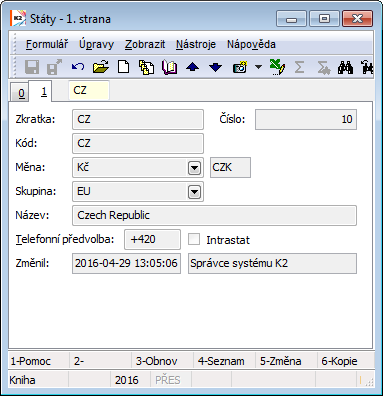
Task: Click the yellow CZ header field
Action: point(89,90)
